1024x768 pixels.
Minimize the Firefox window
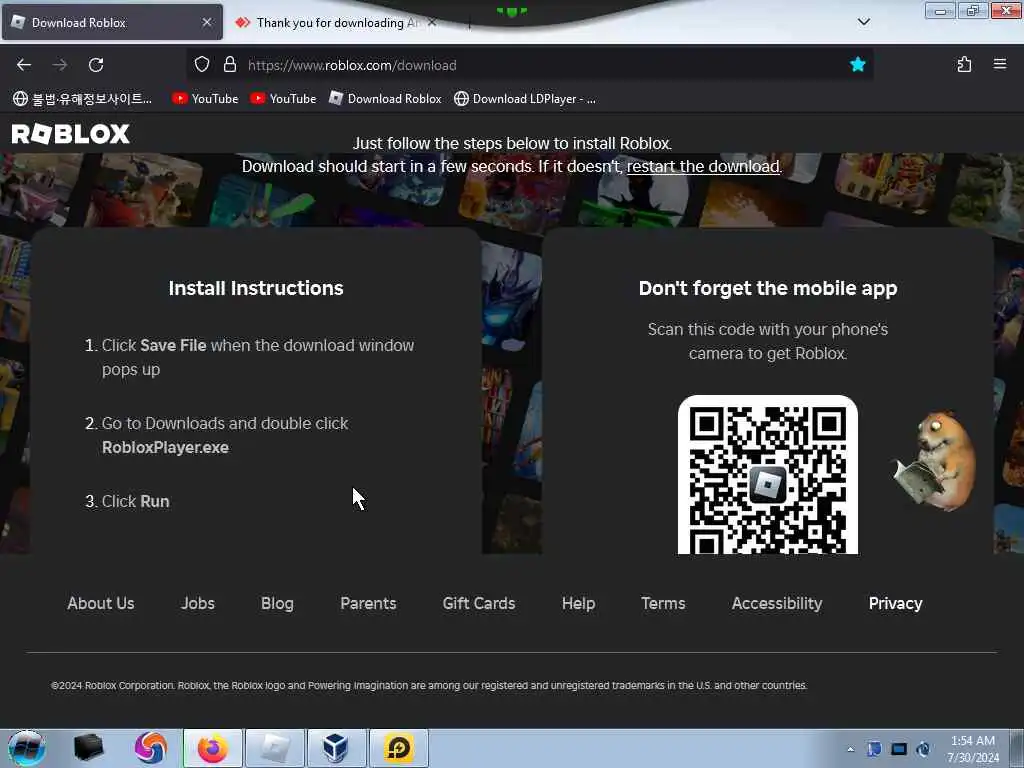click(940, 10)
